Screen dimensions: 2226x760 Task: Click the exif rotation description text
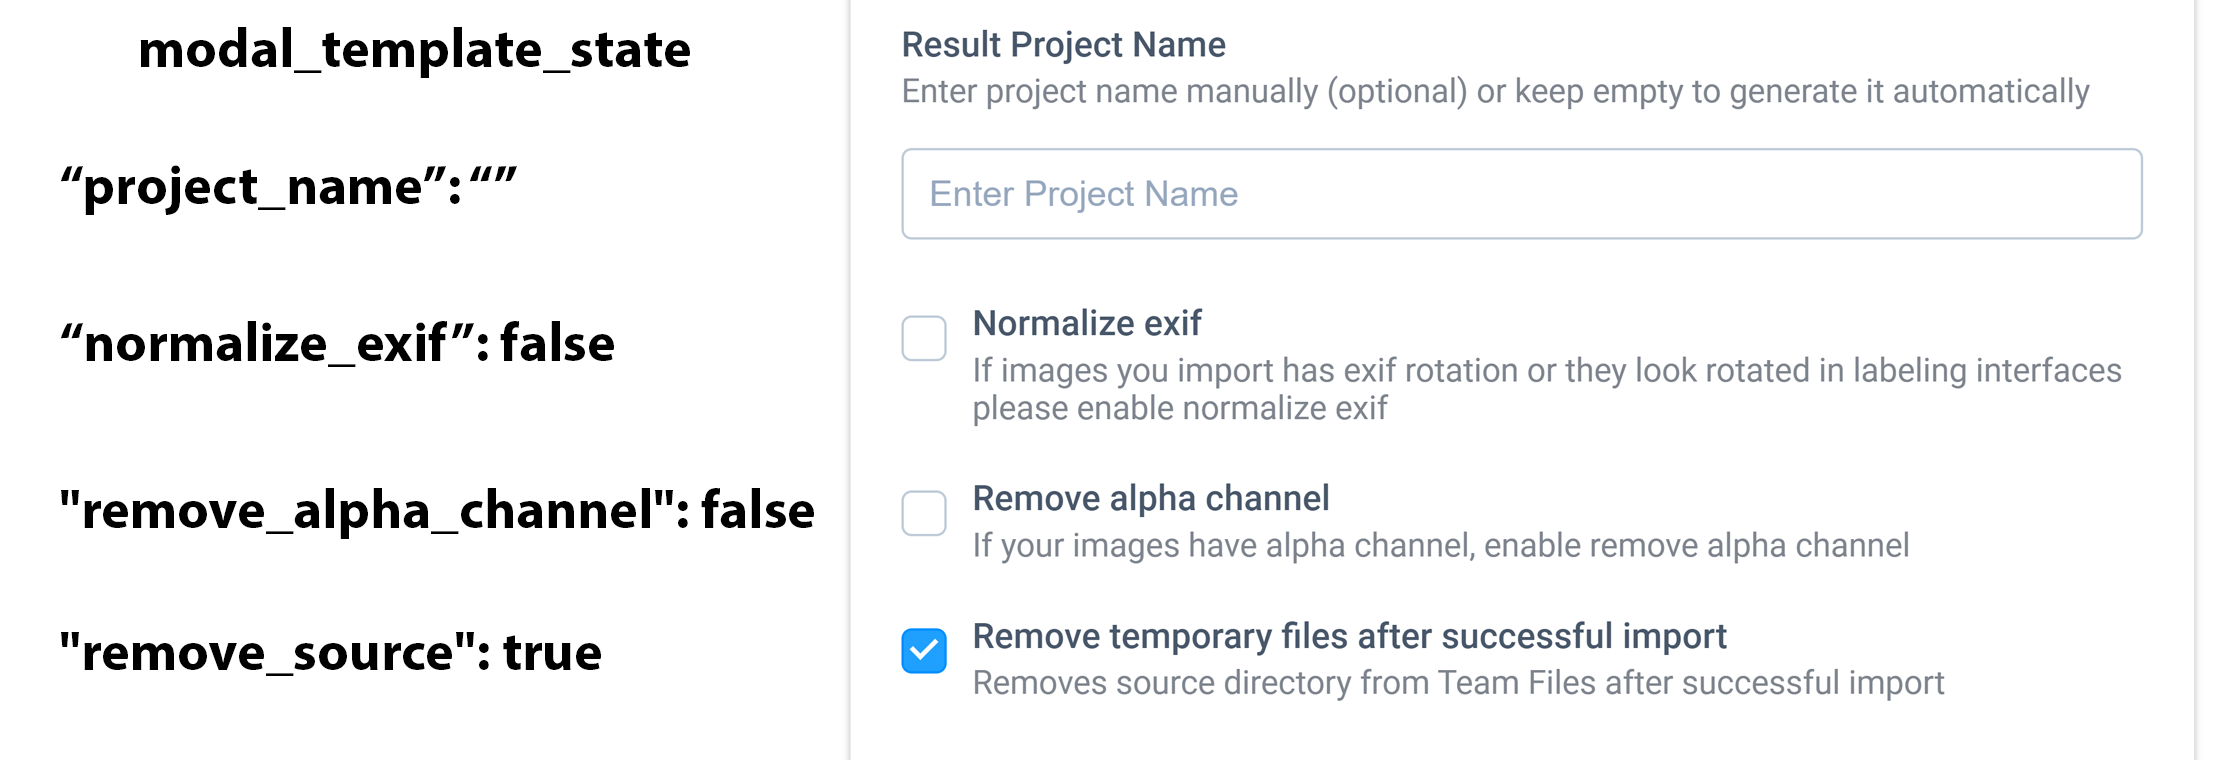coord(1547,389)
